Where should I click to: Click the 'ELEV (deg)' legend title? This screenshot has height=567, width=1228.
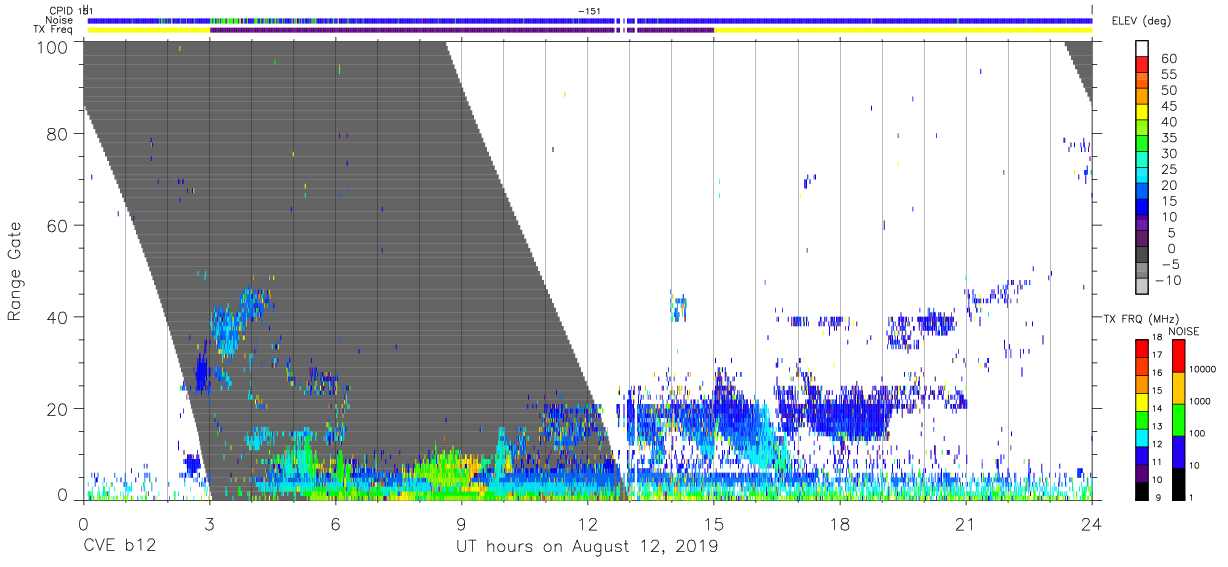pos(1141,22)
